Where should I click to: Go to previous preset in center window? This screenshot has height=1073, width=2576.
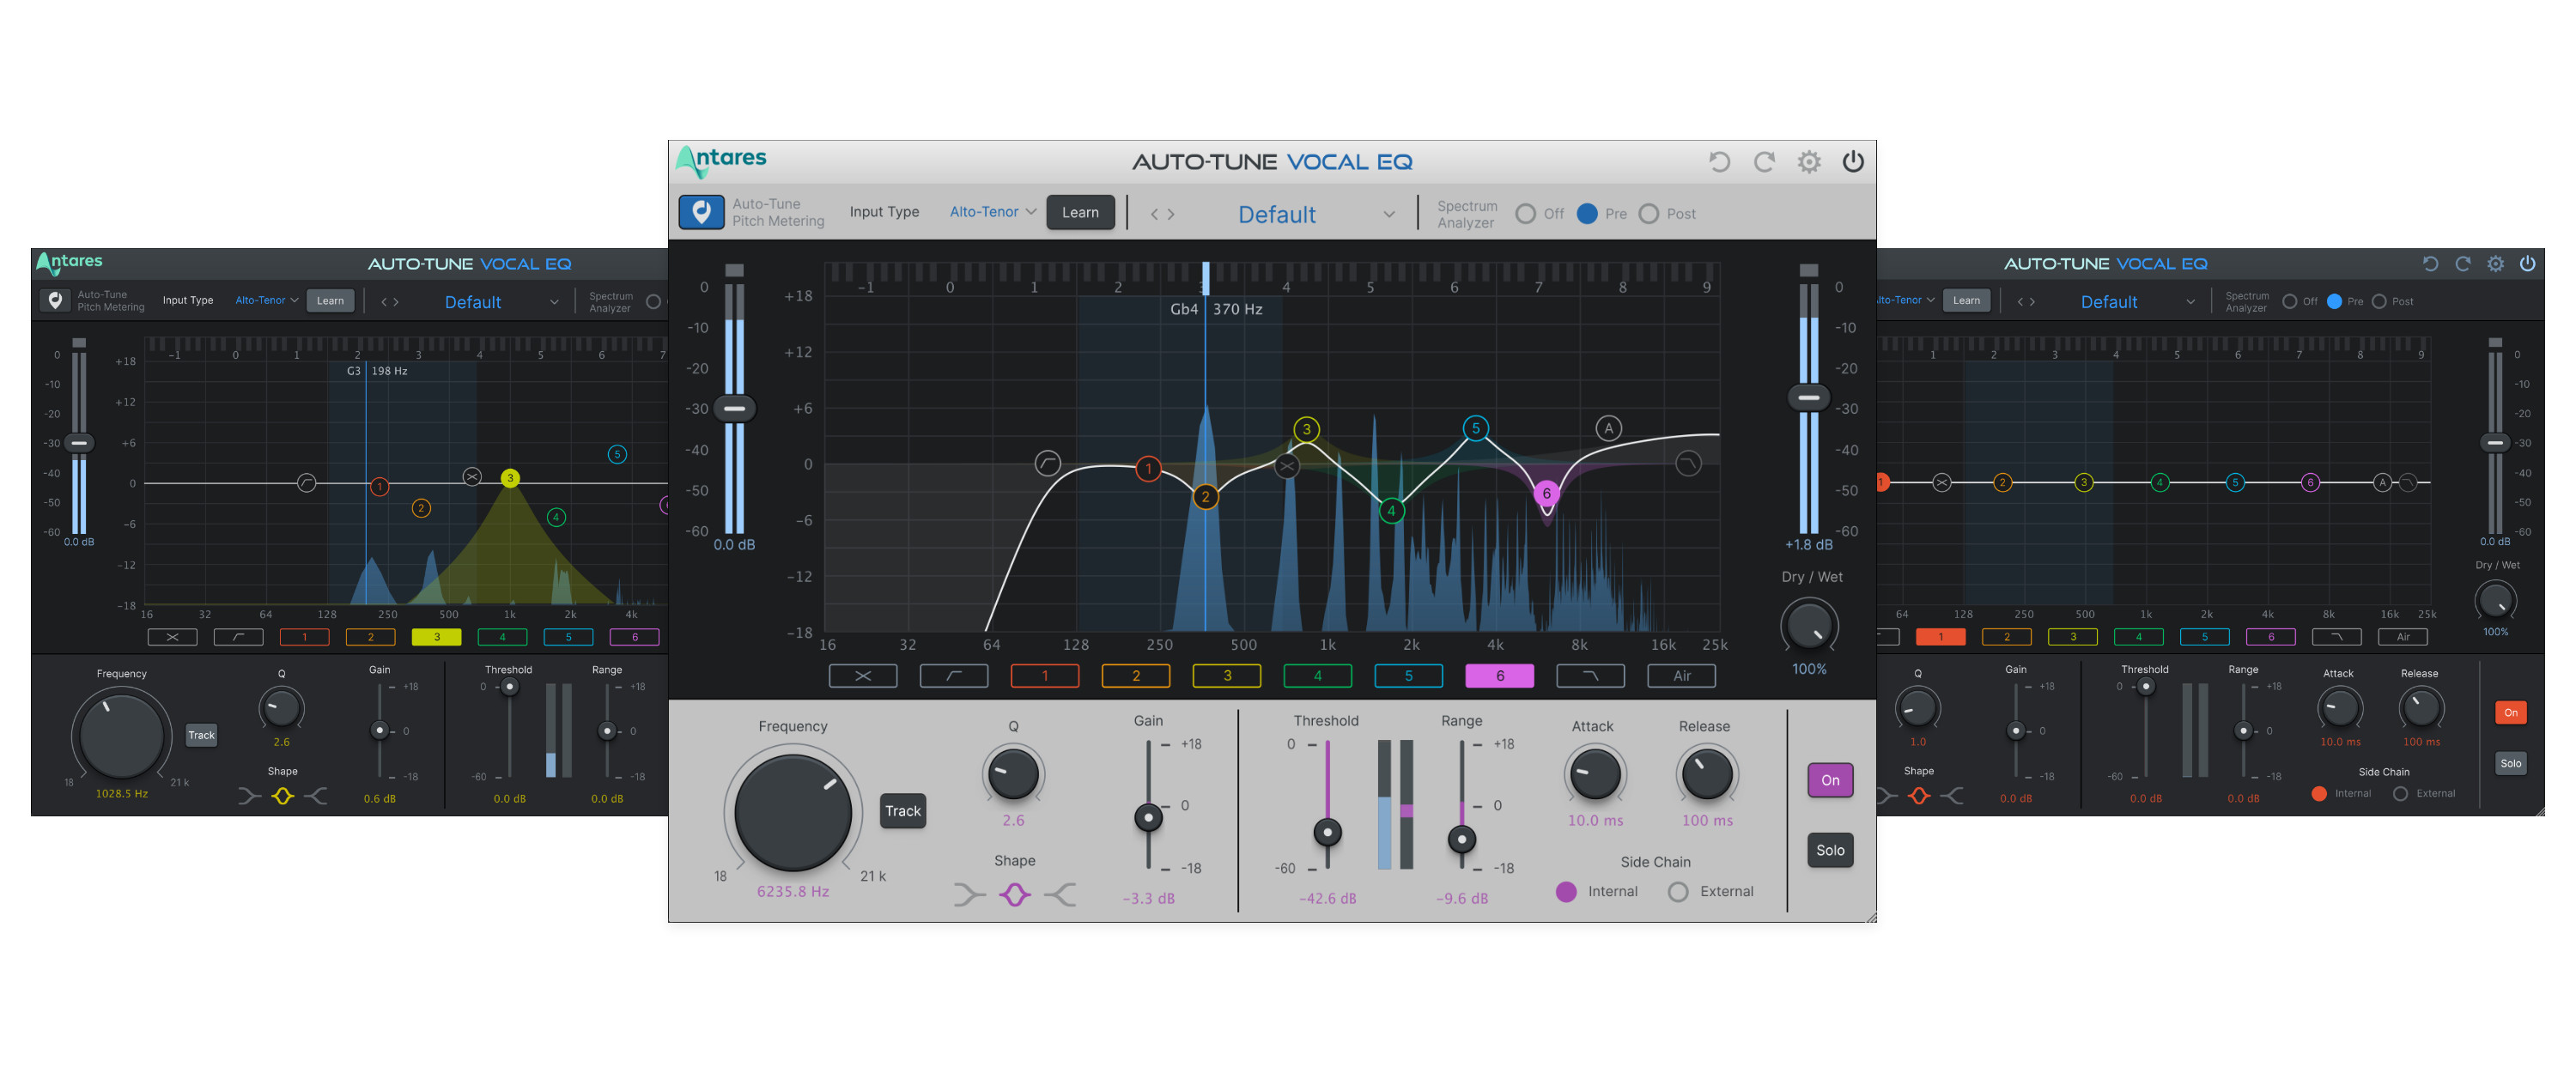point(1154,214)
